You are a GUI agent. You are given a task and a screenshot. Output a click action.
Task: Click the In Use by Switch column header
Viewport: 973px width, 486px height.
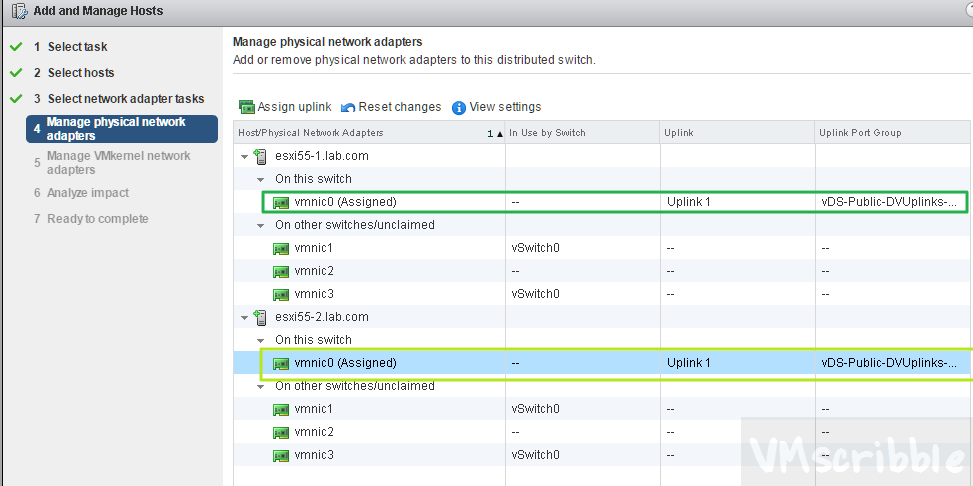pyautogui.click(x=547, y=133)
